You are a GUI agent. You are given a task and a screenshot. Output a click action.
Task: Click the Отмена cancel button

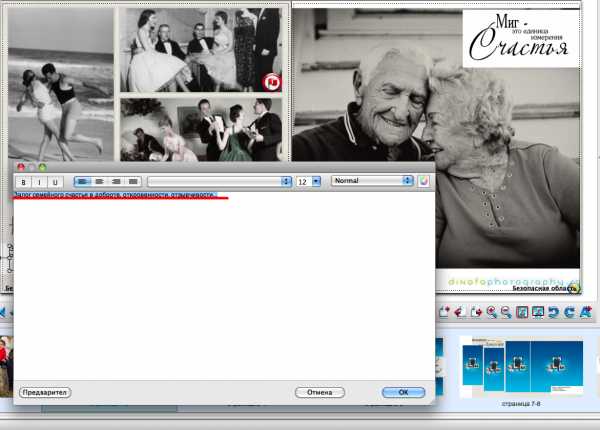(x=320, y=393)
